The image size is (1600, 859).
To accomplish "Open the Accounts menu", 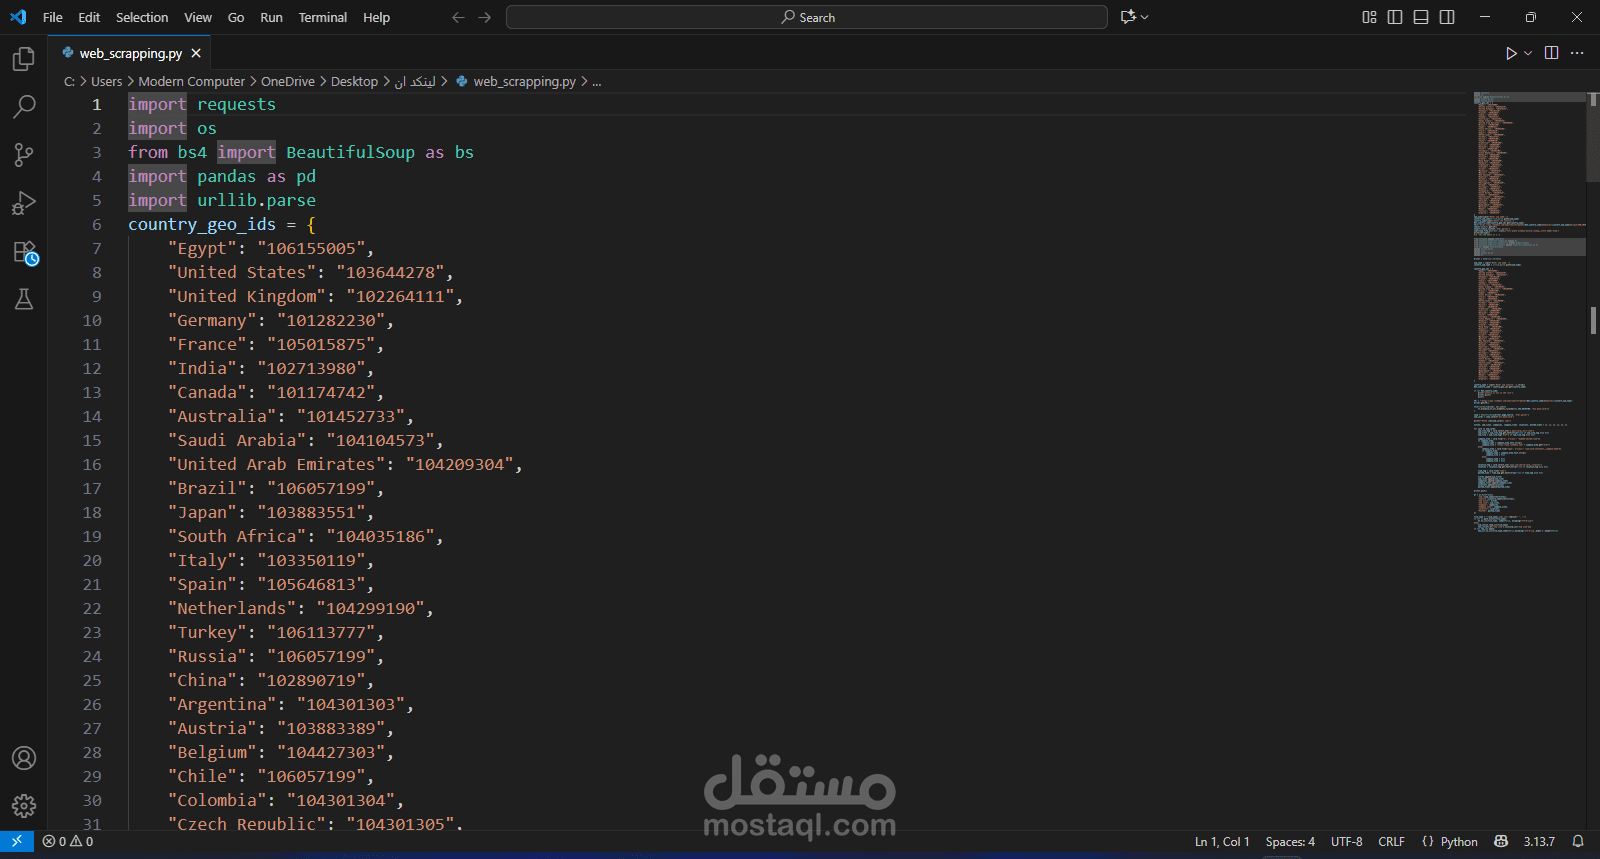I will click(x=24, y=758).
